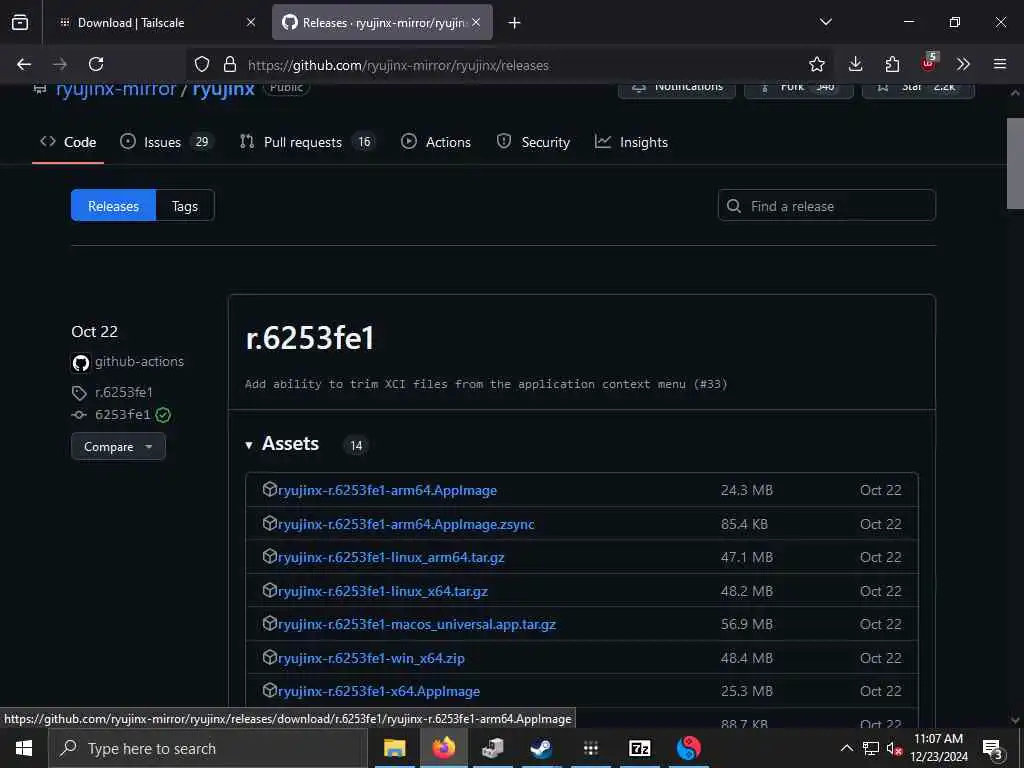1024x768 pixels.
Task: Go to the Security tab
Action: (533, 142)
